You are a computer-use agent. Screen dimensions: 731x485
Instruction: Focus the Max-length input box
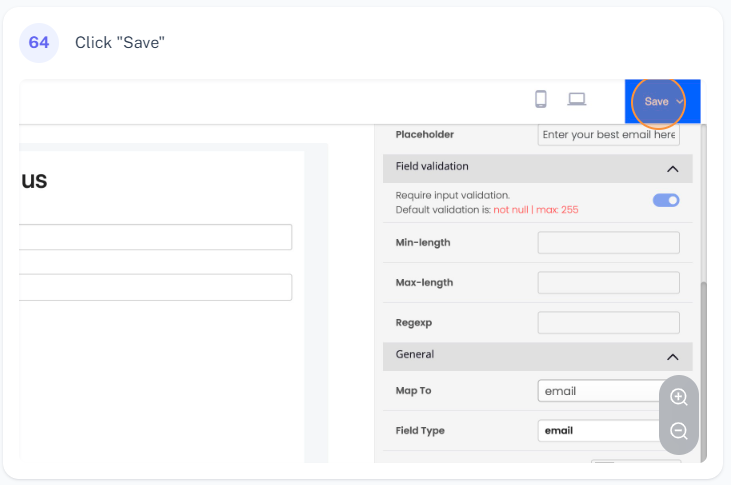pos(608,283)
